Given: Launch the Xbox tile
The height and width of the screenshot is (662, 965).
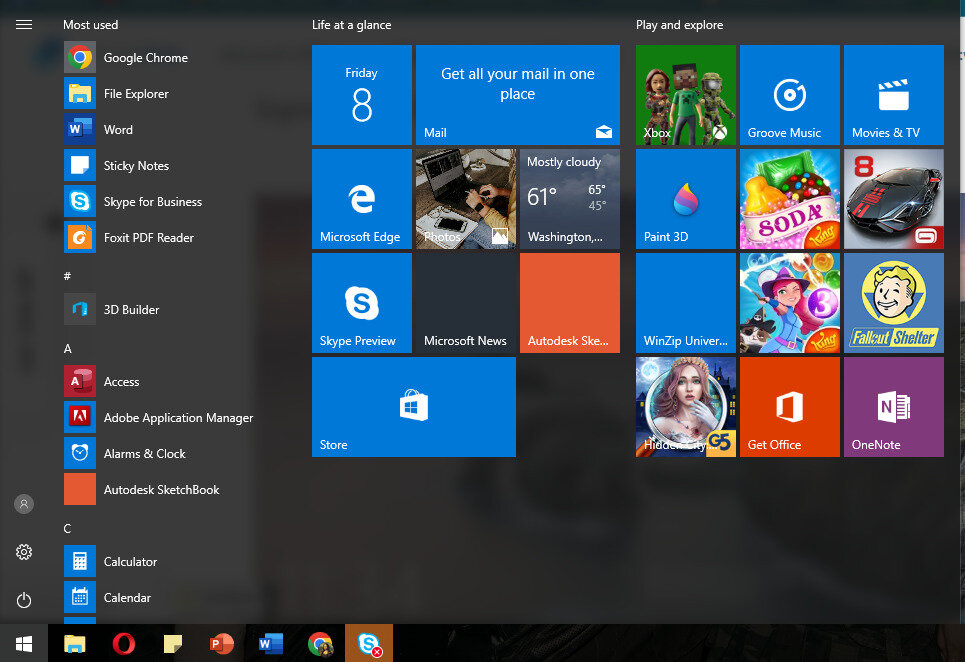Looking at the screenshot, I should [x=686, y=95].
